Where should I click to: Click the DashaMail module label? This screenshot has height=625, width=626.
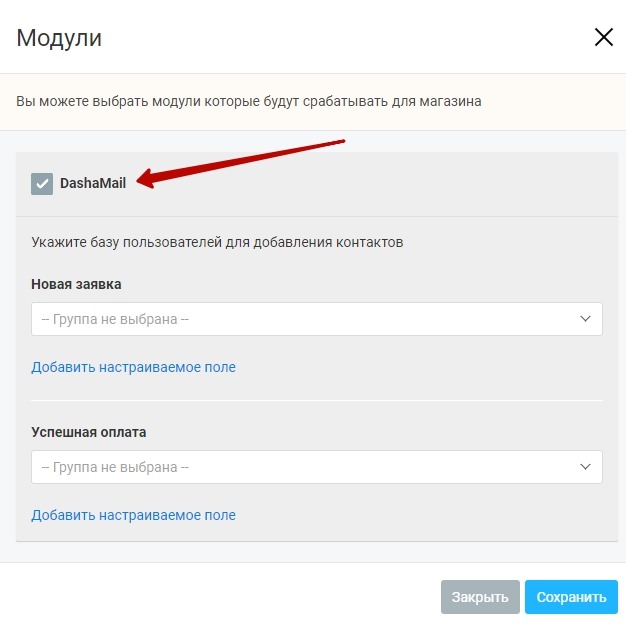(93, 183)
